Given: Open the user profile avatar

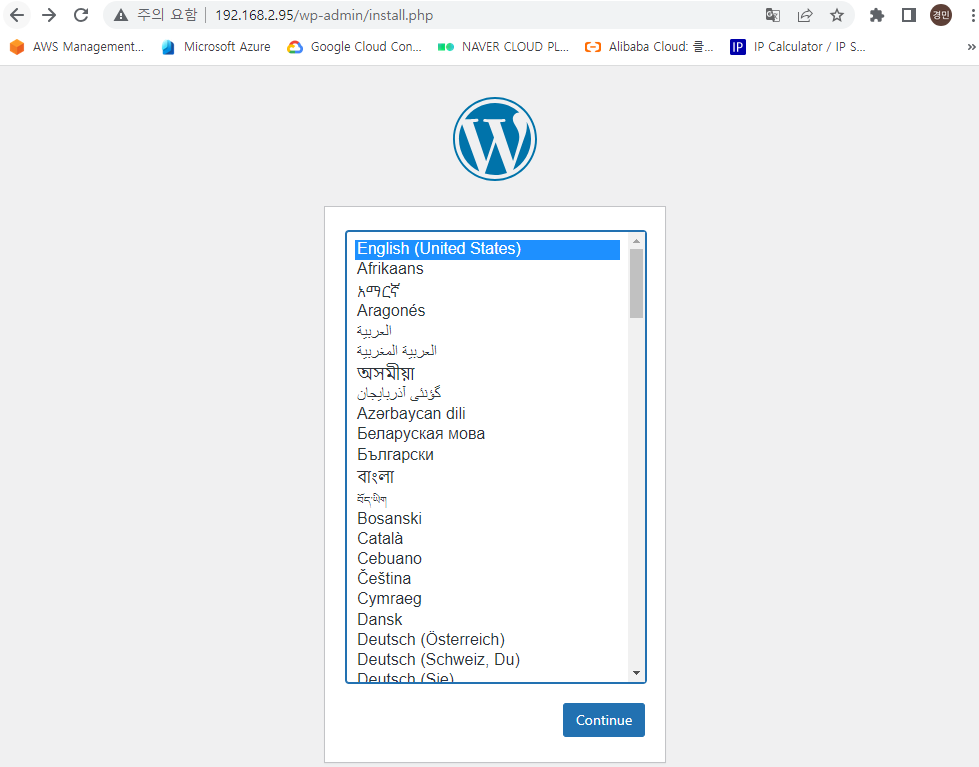Looking at the screenshot, I should pyautogui.click(x=940, y=15).
